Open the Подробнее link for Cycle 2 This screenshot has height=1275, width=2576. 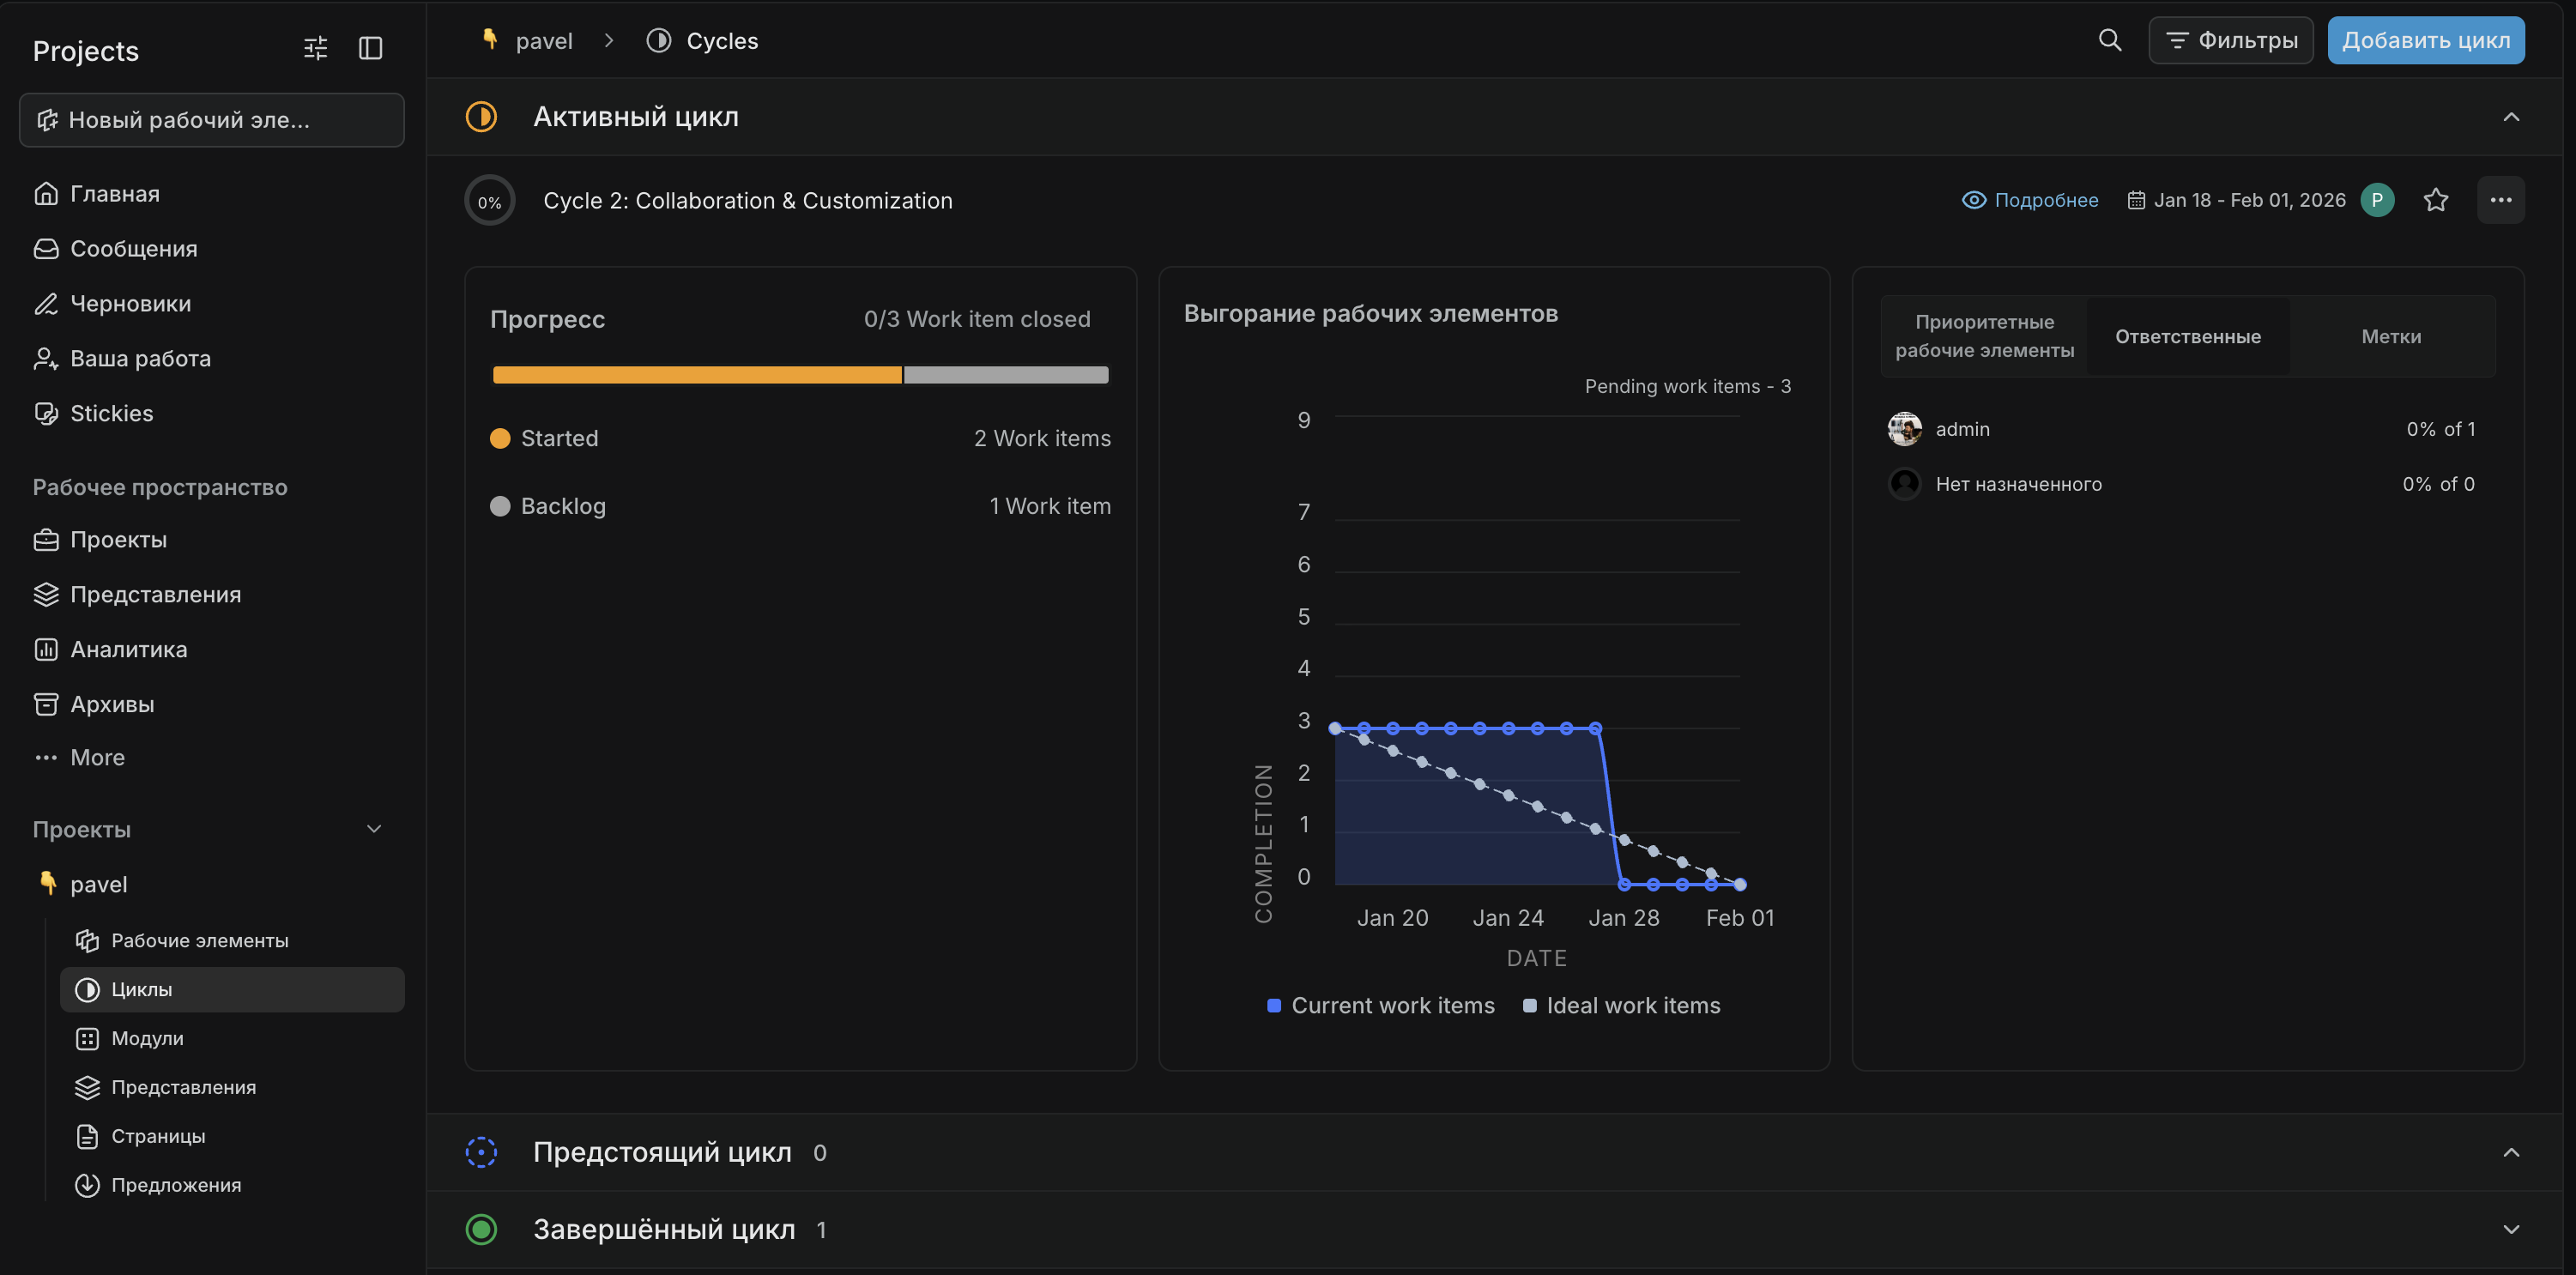click(x=2046, y=199)
